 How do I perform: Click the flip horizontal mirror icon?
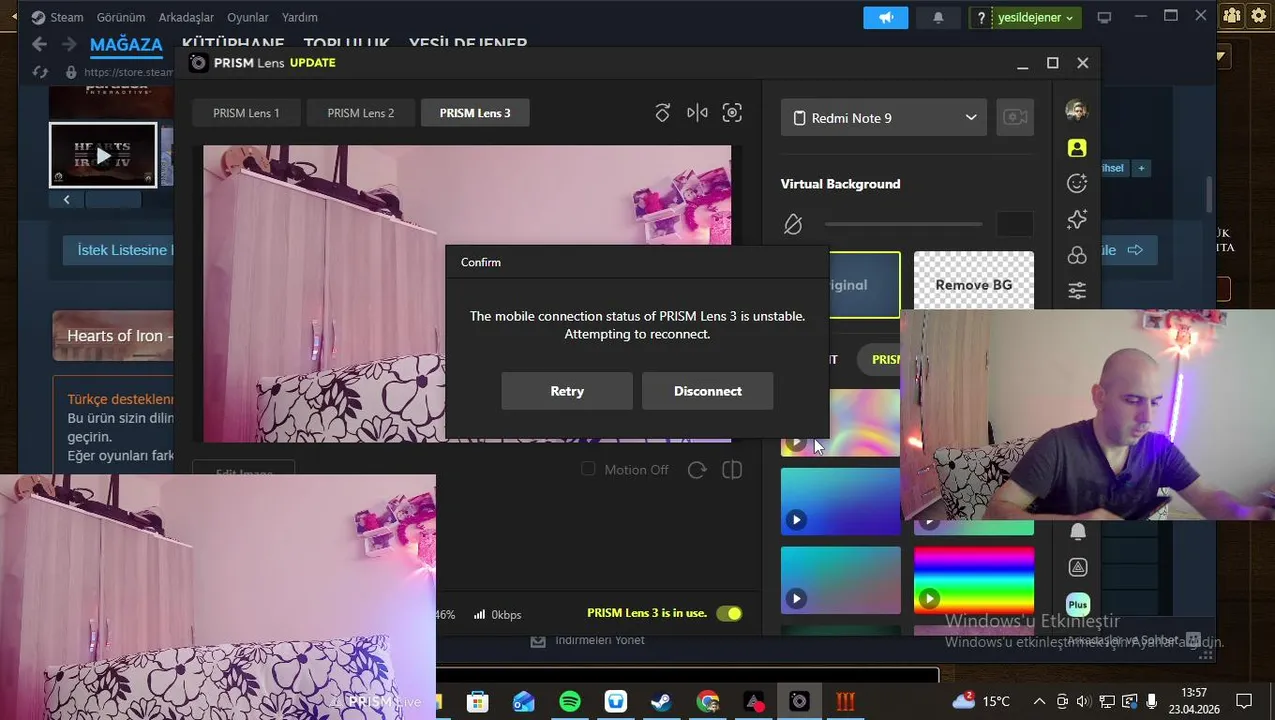pyautogui.click(x=697, y=113)
